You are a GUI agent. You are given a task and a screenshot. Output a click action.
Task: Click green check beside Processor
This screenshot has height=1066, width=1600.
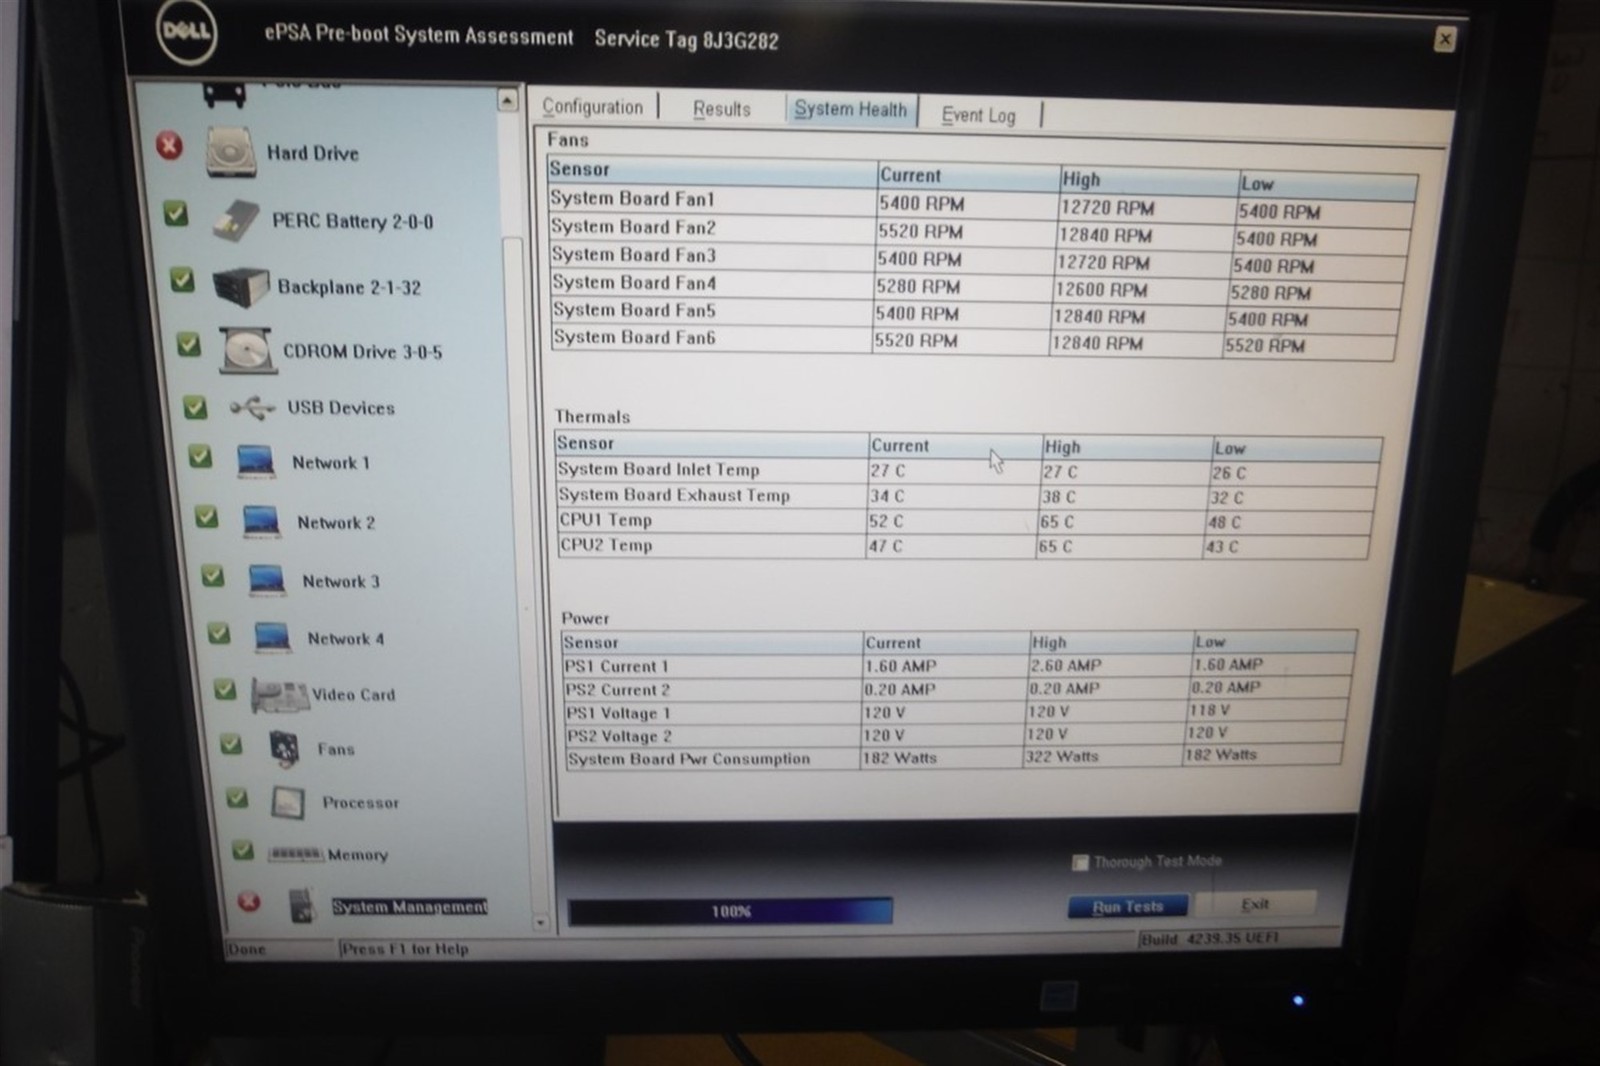[x=237, y=797]
